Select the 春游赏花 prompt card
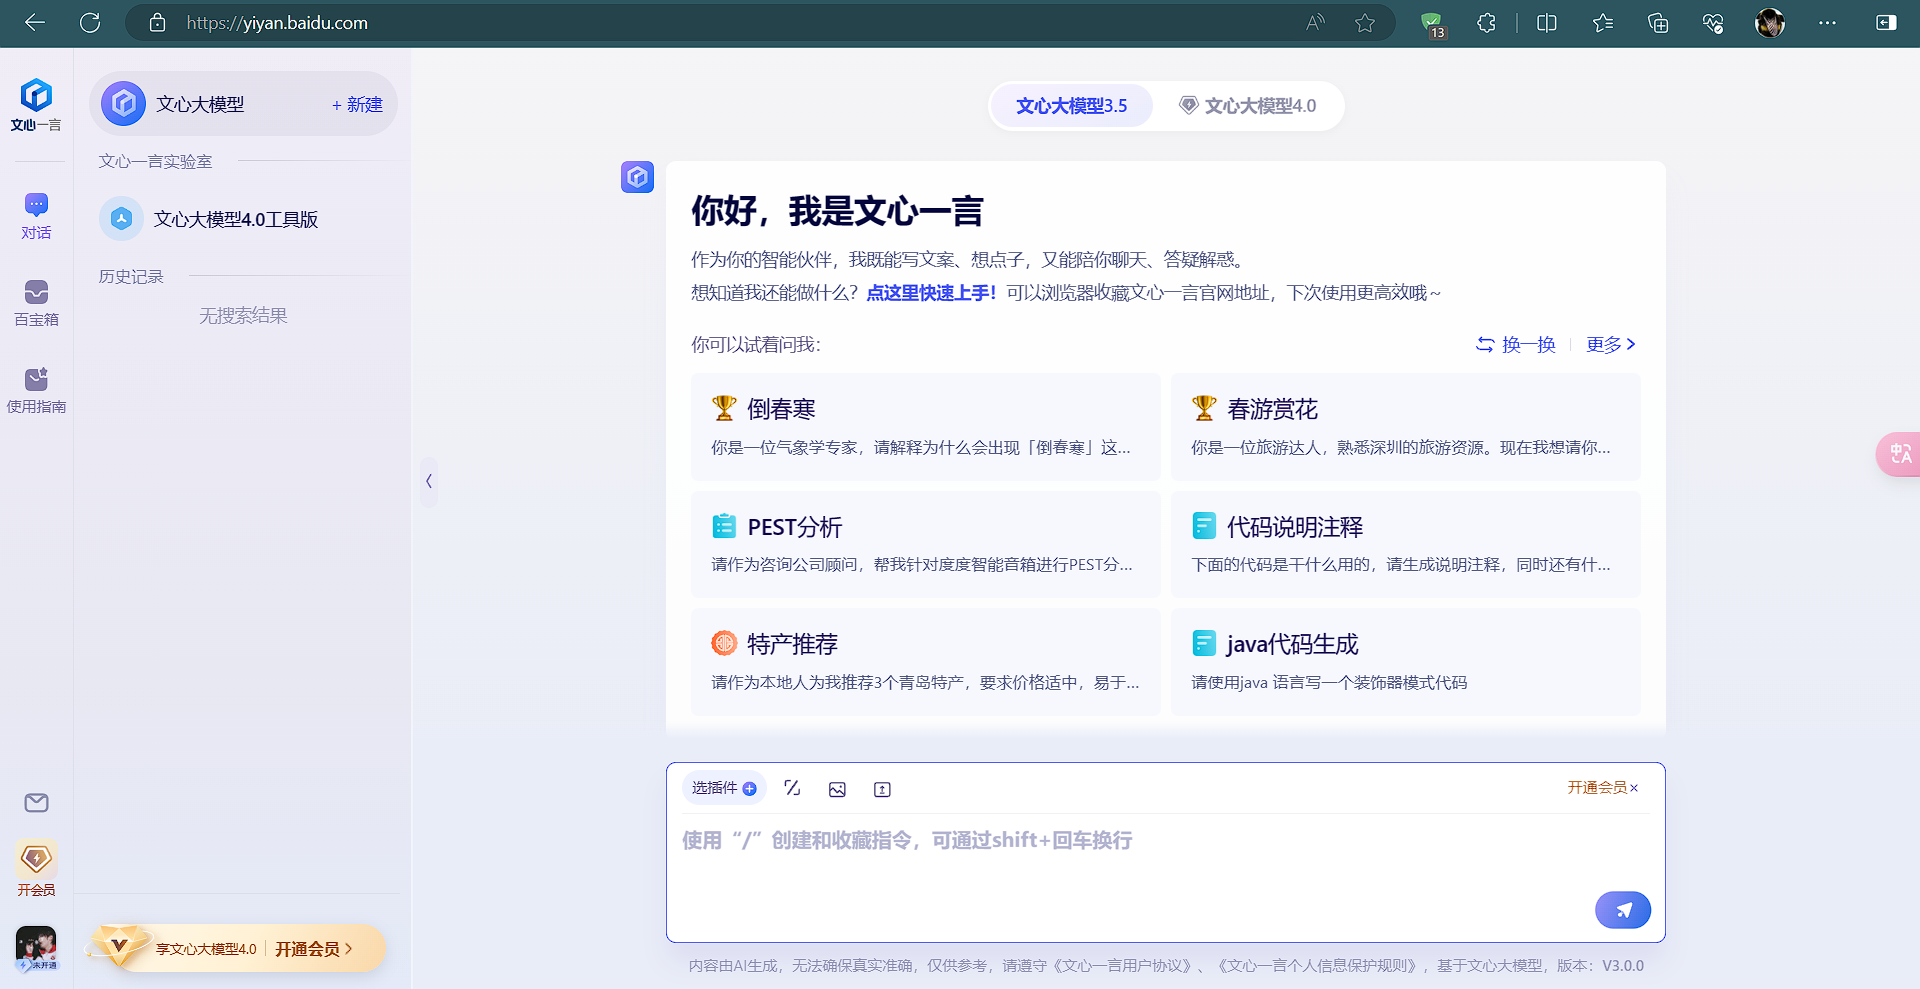 click(1405, 427)
